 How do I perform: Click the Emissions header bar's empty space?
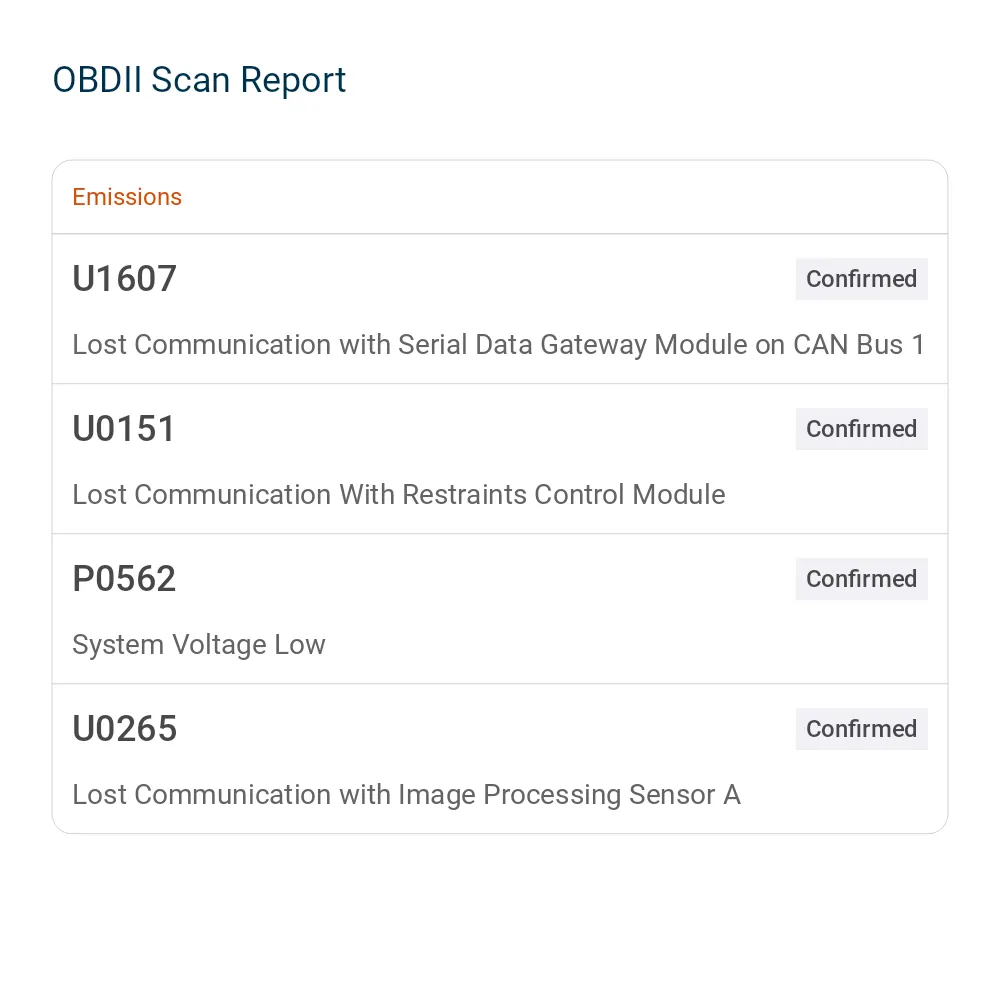point(561,197)
